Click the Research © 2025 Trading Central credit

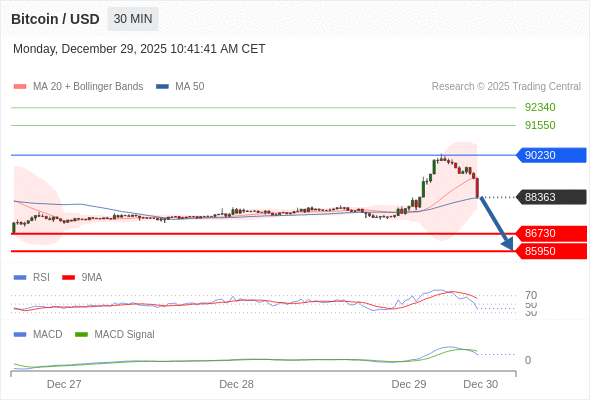coord(506,87)
